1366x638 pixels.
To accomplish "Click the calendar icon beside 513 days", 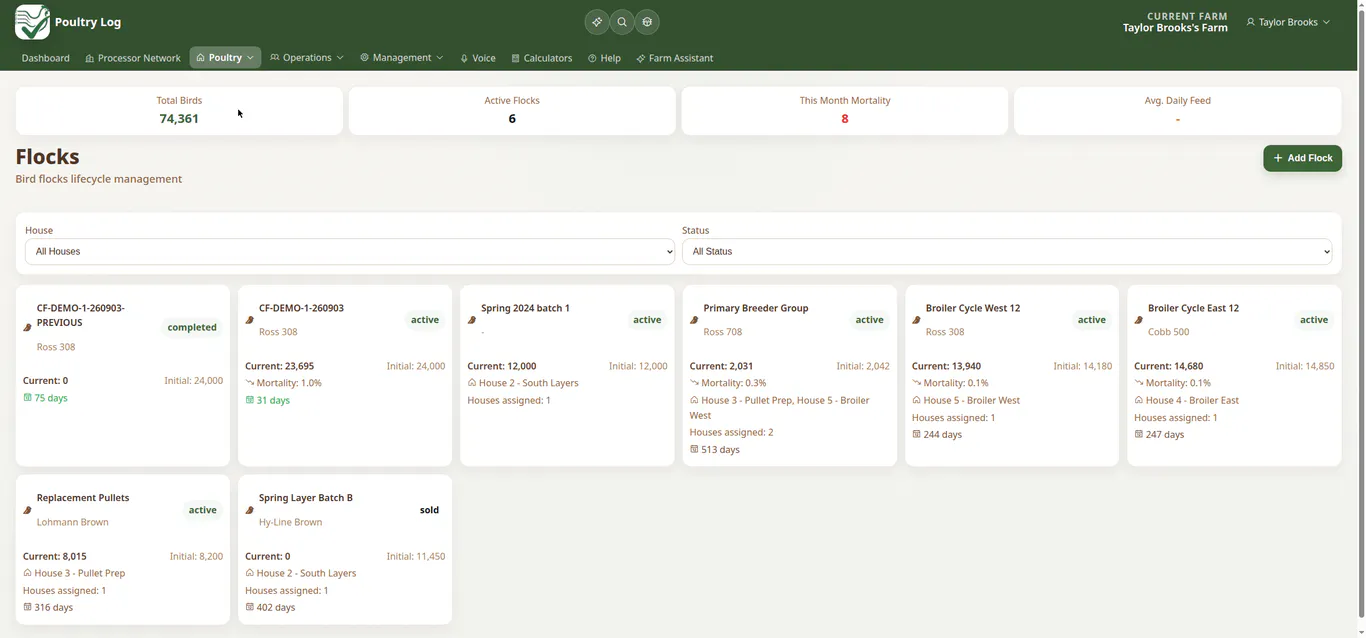I will click(694, 450).
